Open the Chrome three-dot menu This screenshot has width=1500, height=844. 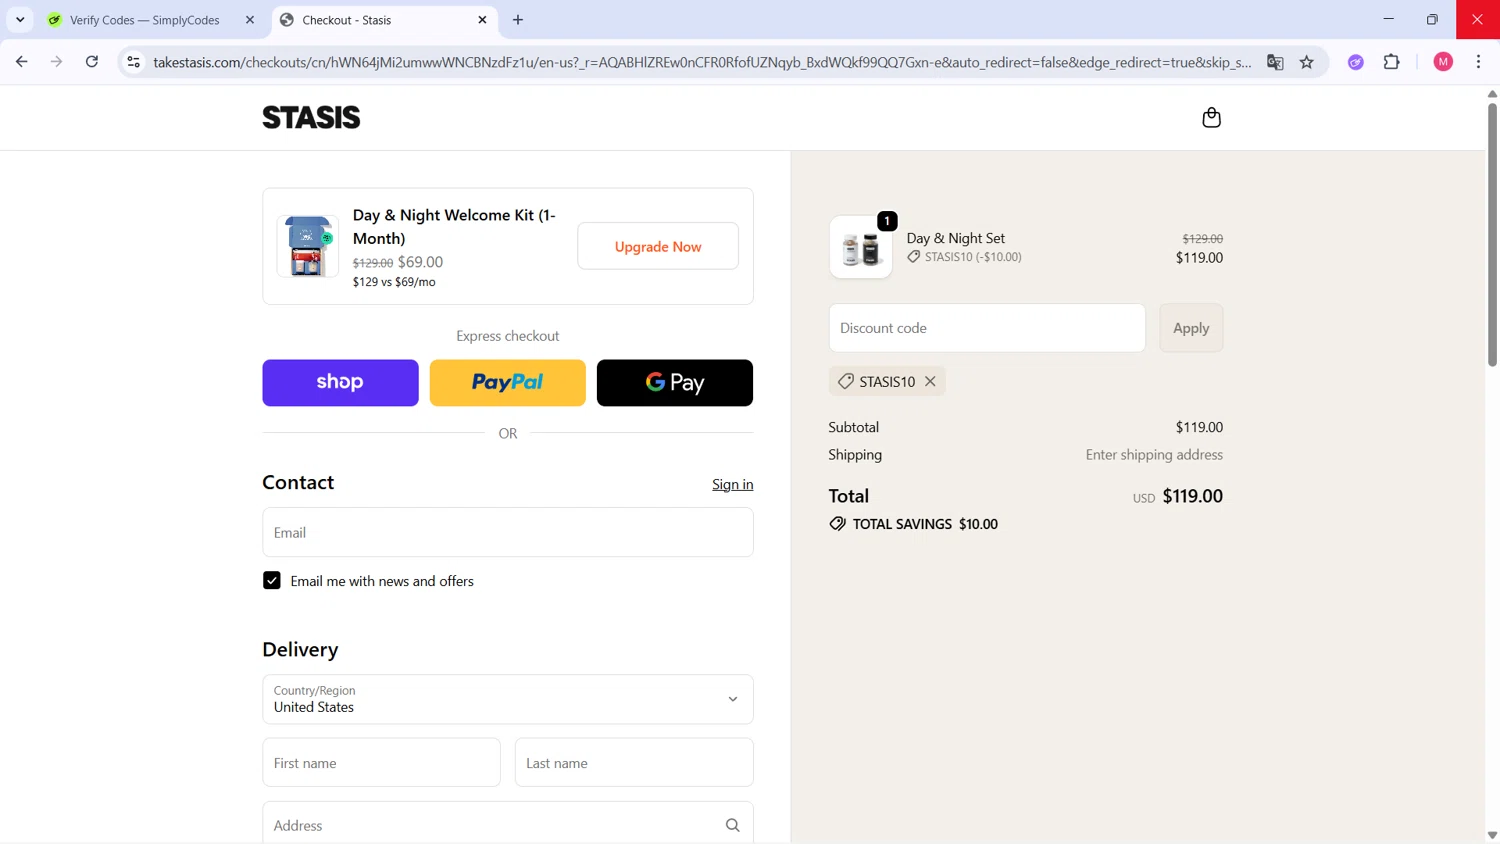[x=1479, y=62]
